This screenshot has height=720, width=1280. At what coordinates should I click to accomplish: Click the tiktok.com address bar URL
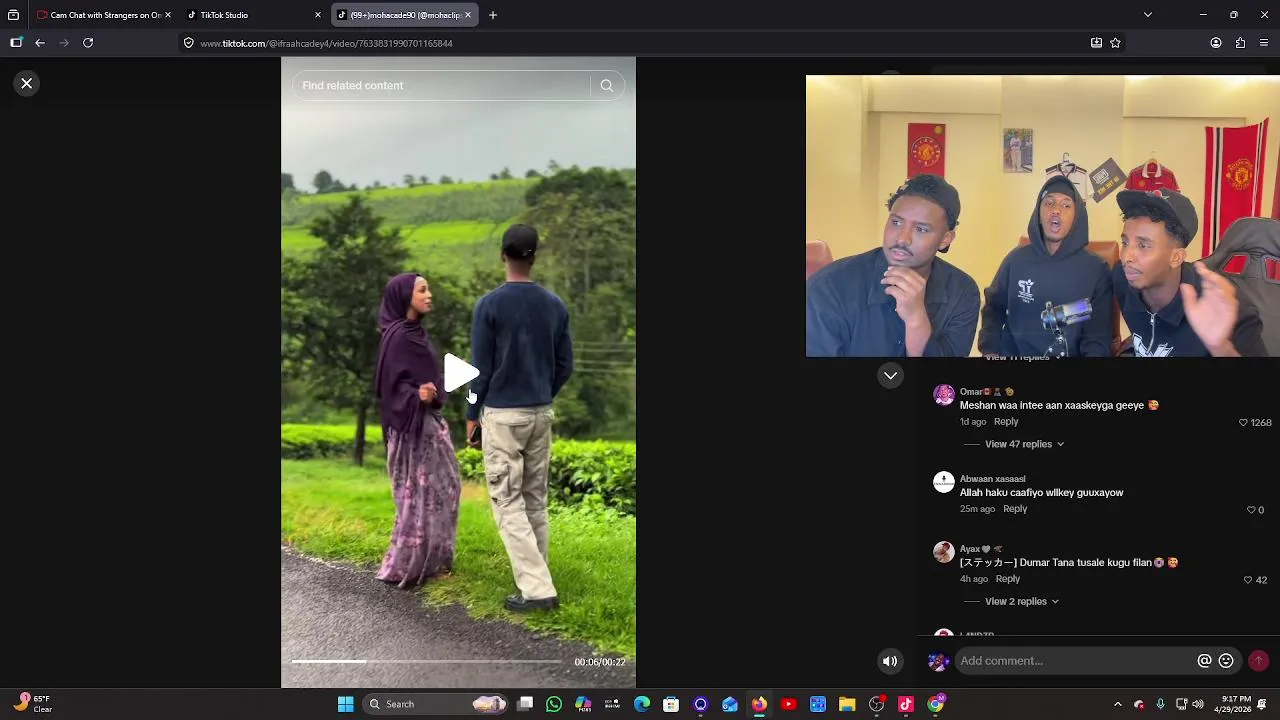(x=326, y=44)
